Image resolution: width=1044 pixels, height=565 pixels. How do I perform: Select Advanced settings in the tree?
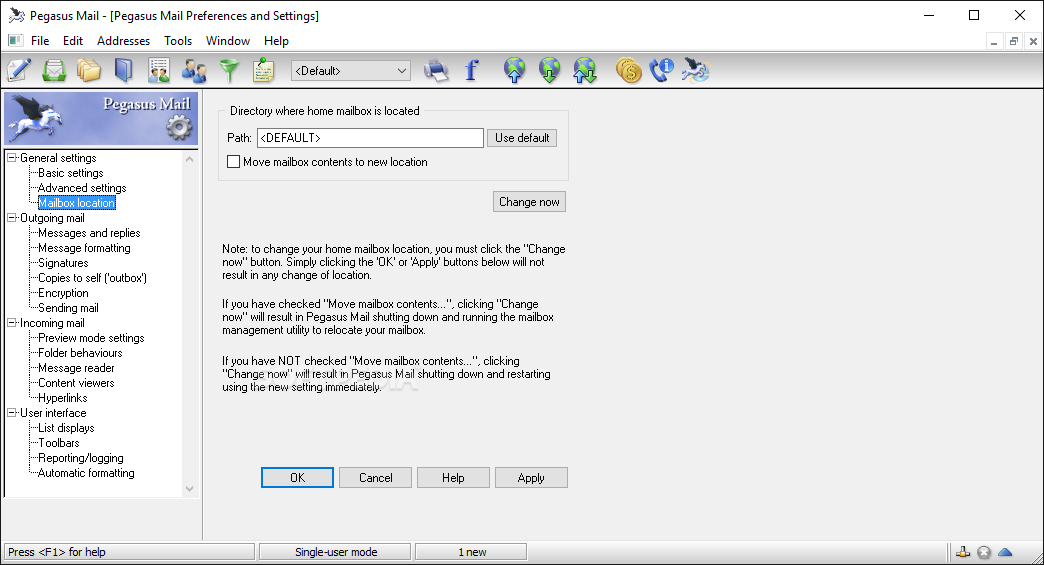tap(82, 188)
